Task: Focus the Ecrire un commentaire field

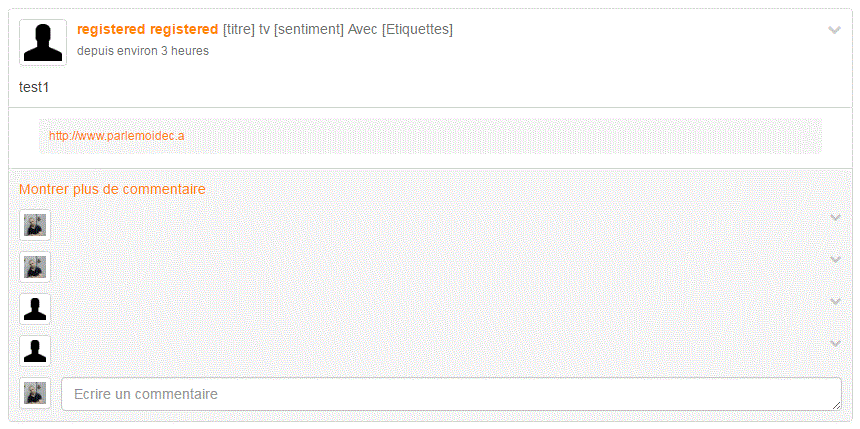Action: coord(451,394)
